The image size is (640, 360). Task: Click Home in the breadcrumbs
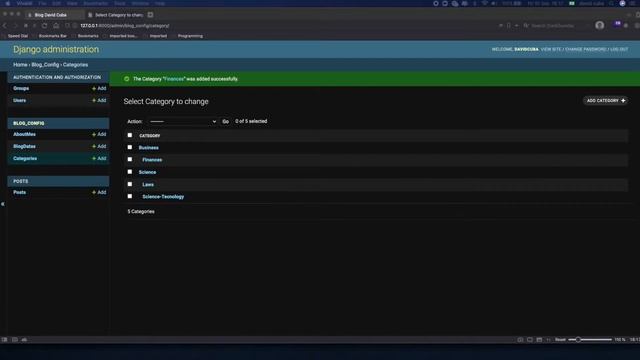(20, 64)
